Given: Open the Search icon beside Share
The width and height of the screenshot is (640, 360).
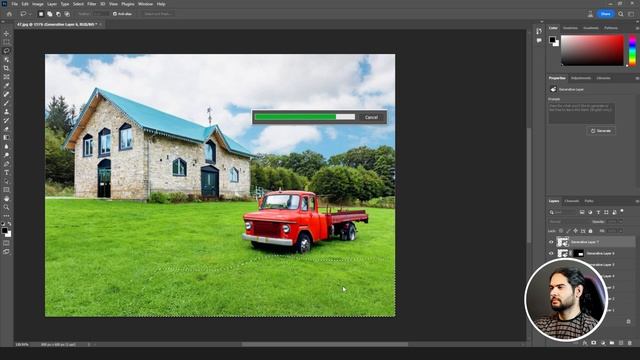Looking at the screenshot, I should [621, 14].
